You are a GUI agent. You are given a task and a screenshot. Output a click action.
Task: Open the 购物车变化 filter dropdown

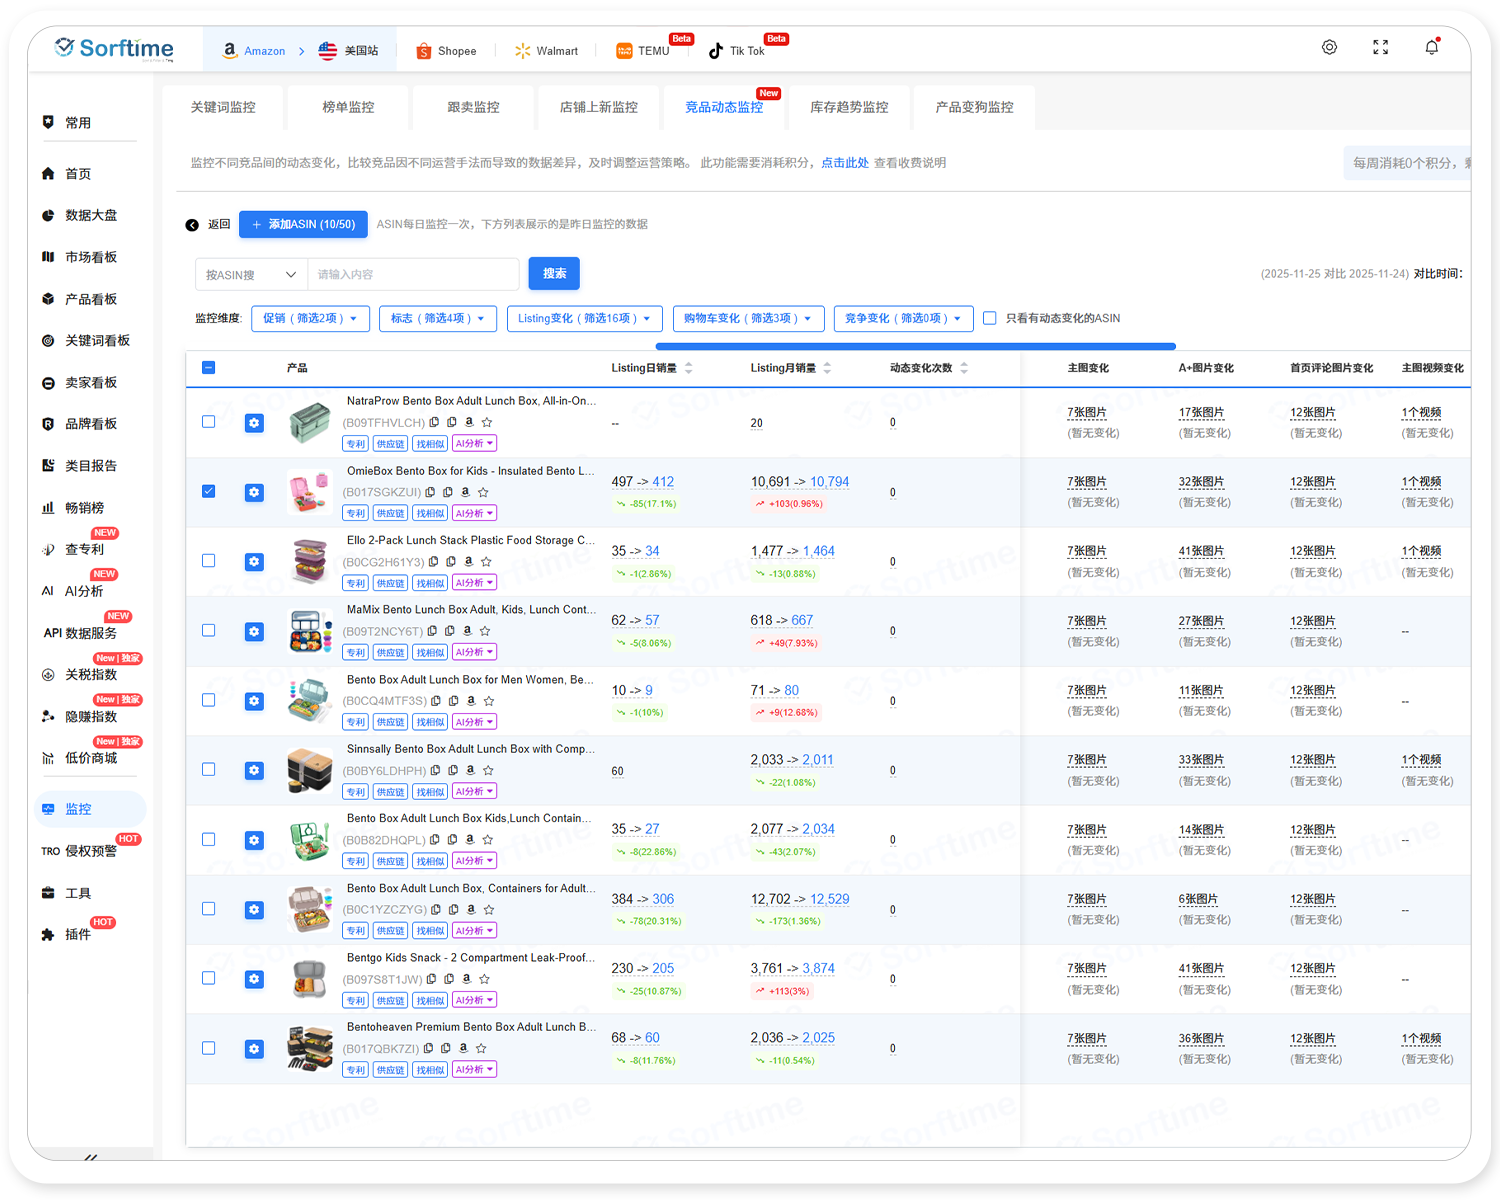pos(748,319)
